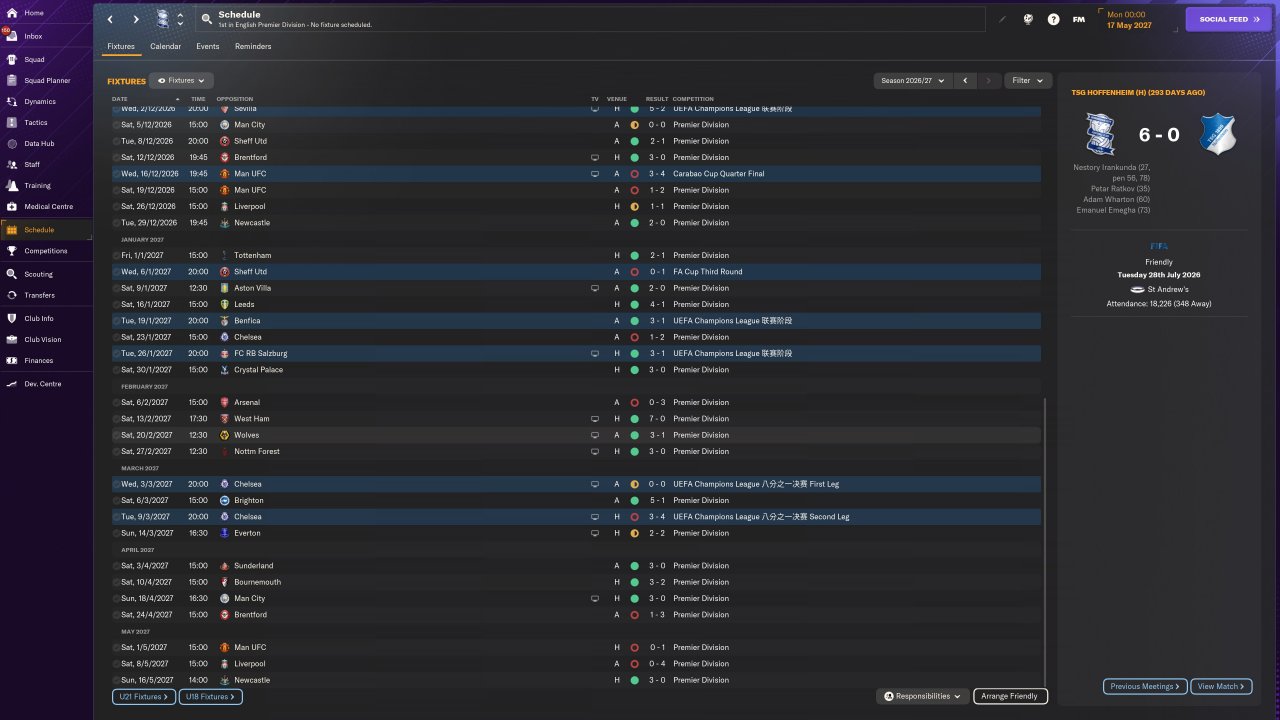The width and height of the screenshot is (1280, 720).
Task: Open the FM menu icon
Action: click(x=1079, y=19)
